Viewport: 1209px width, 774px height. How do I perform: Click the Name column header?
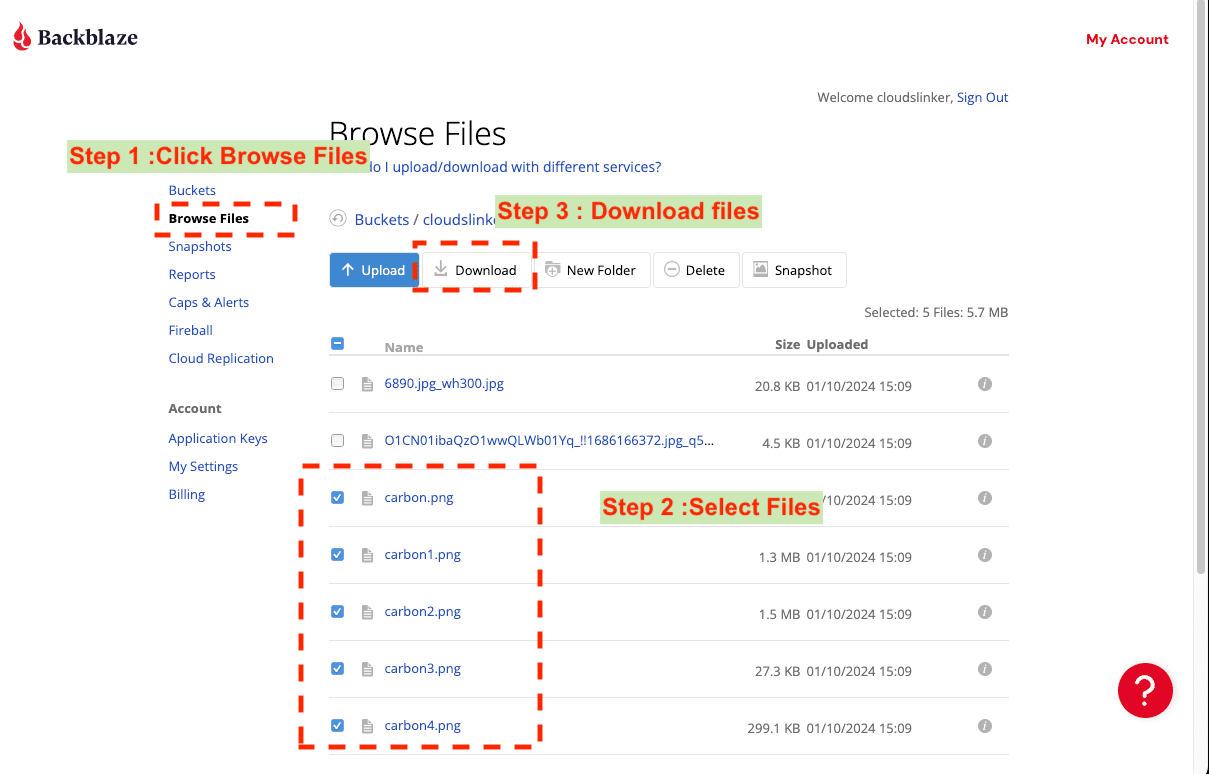tap(404, 347)
